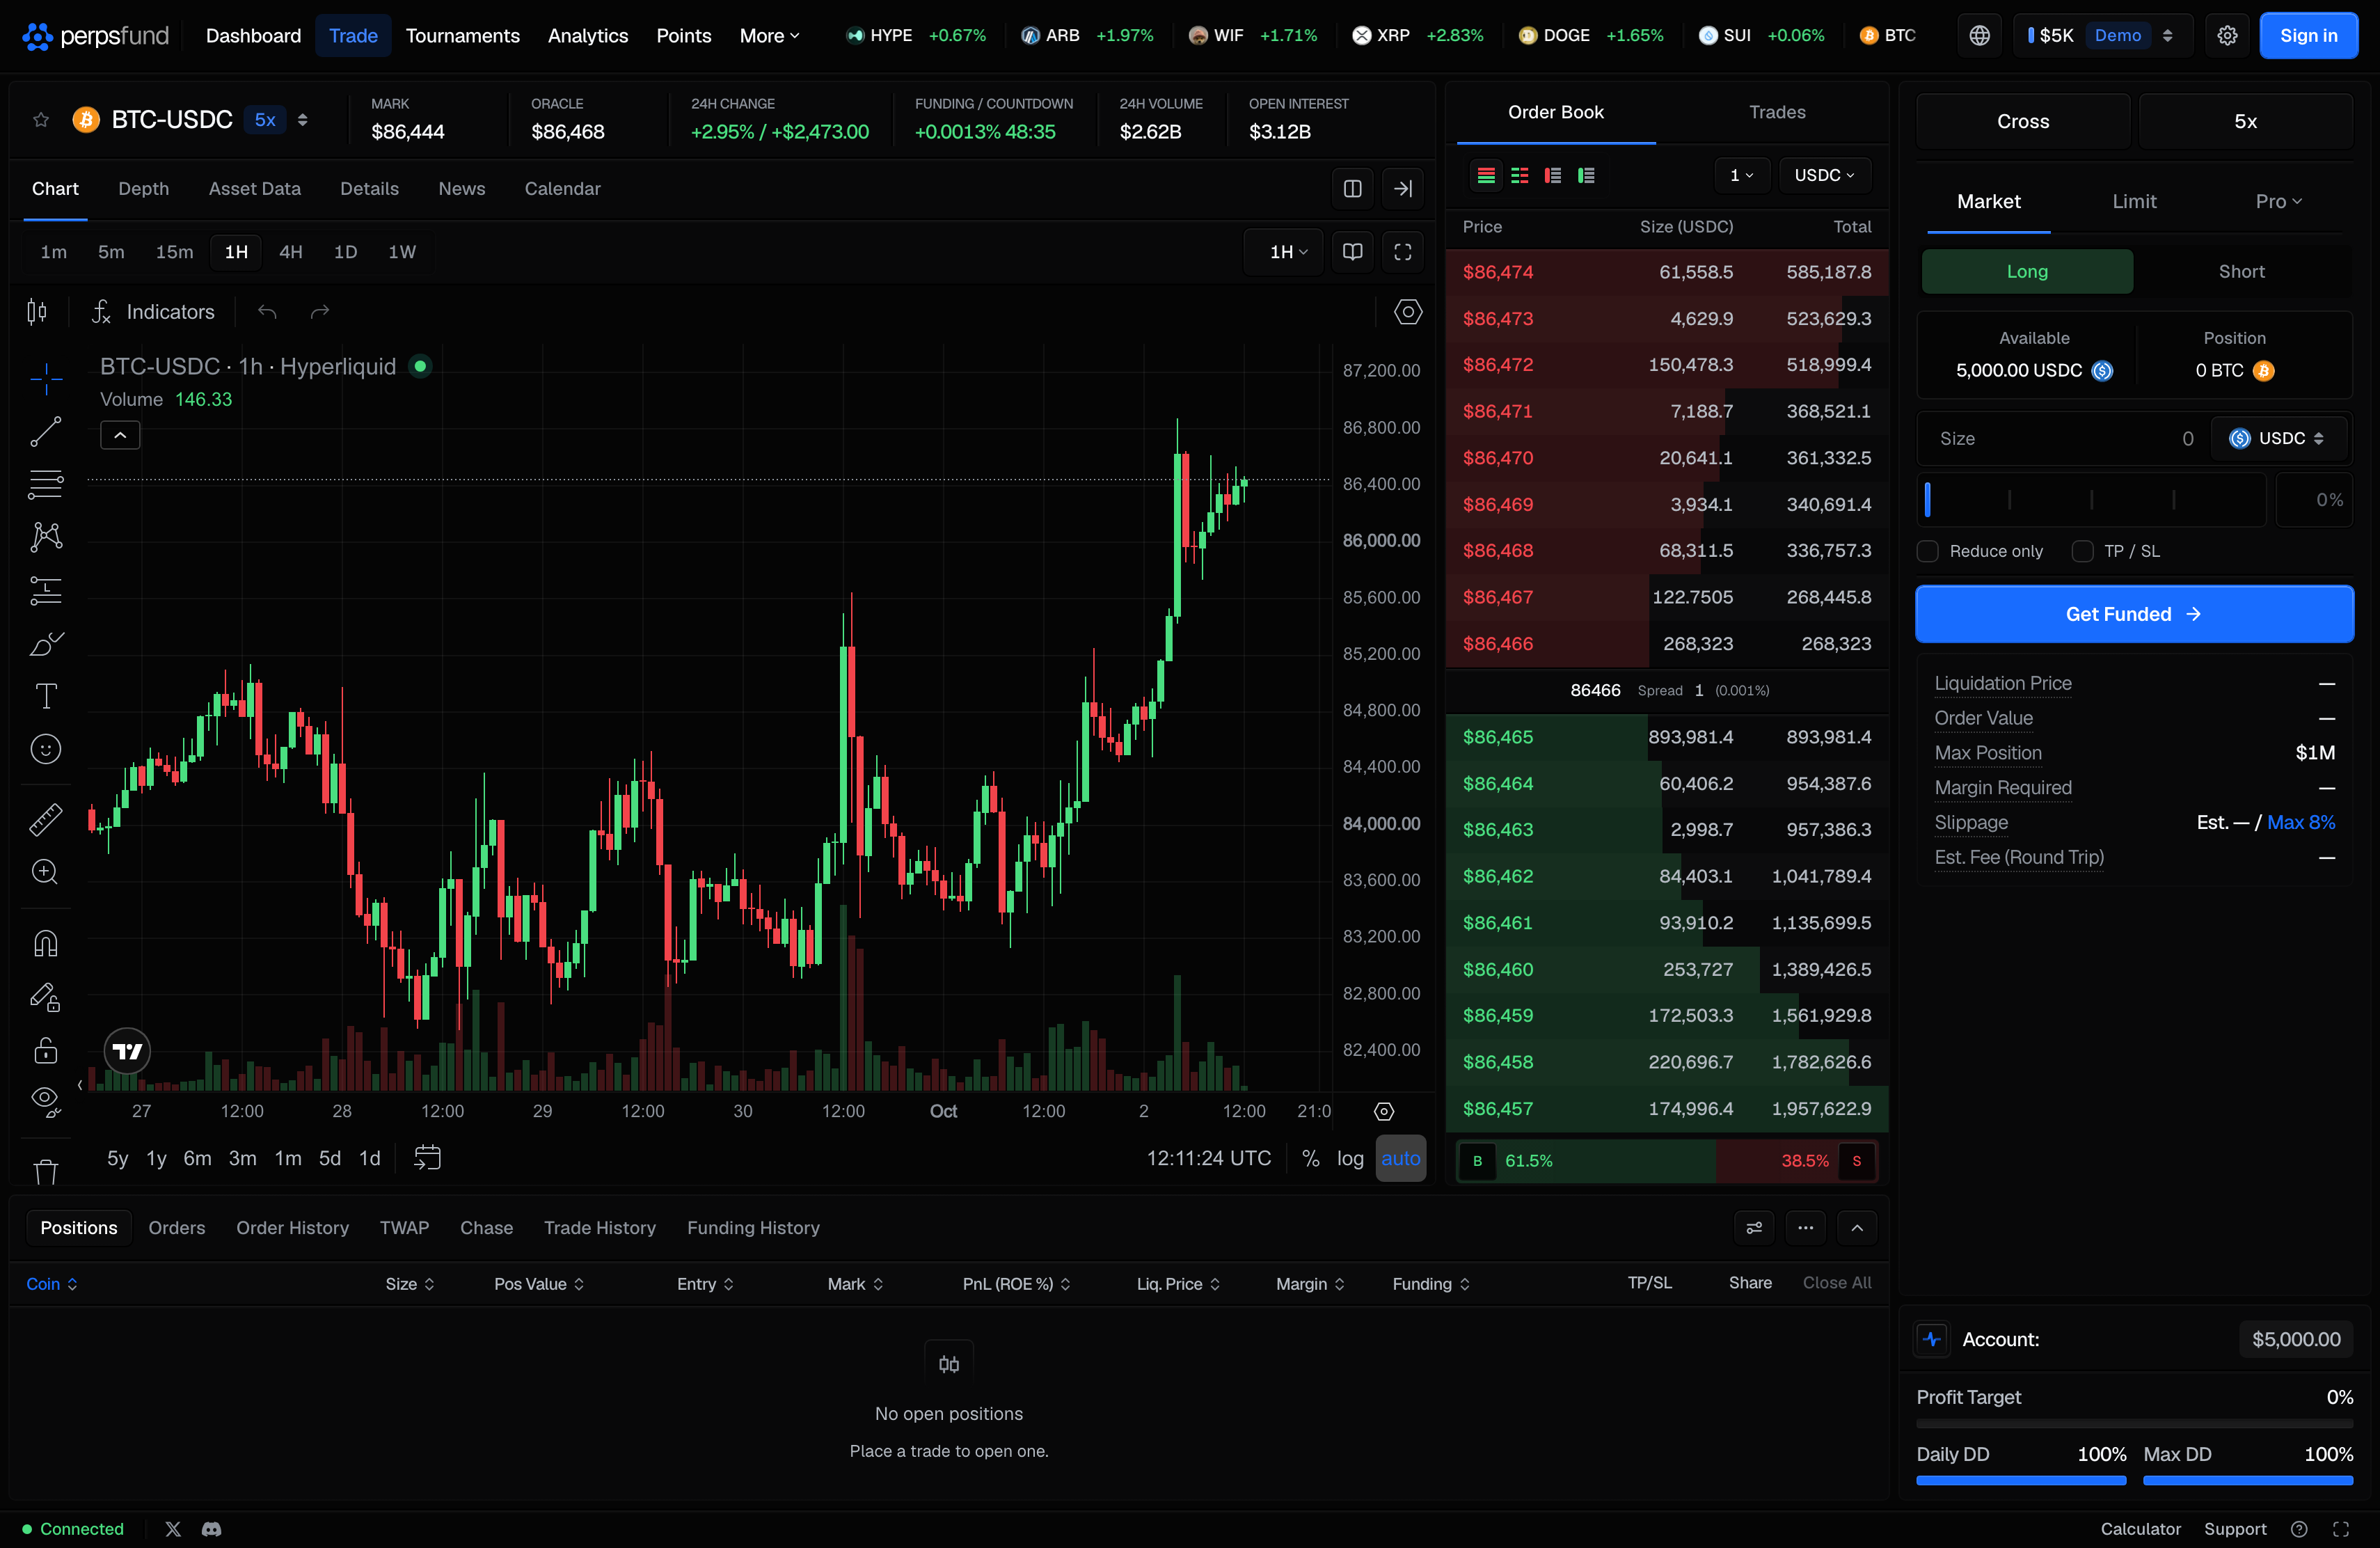Check the Reduce only checkbox
This screenshot has height=1548, width=2380.
[1928, 552]
